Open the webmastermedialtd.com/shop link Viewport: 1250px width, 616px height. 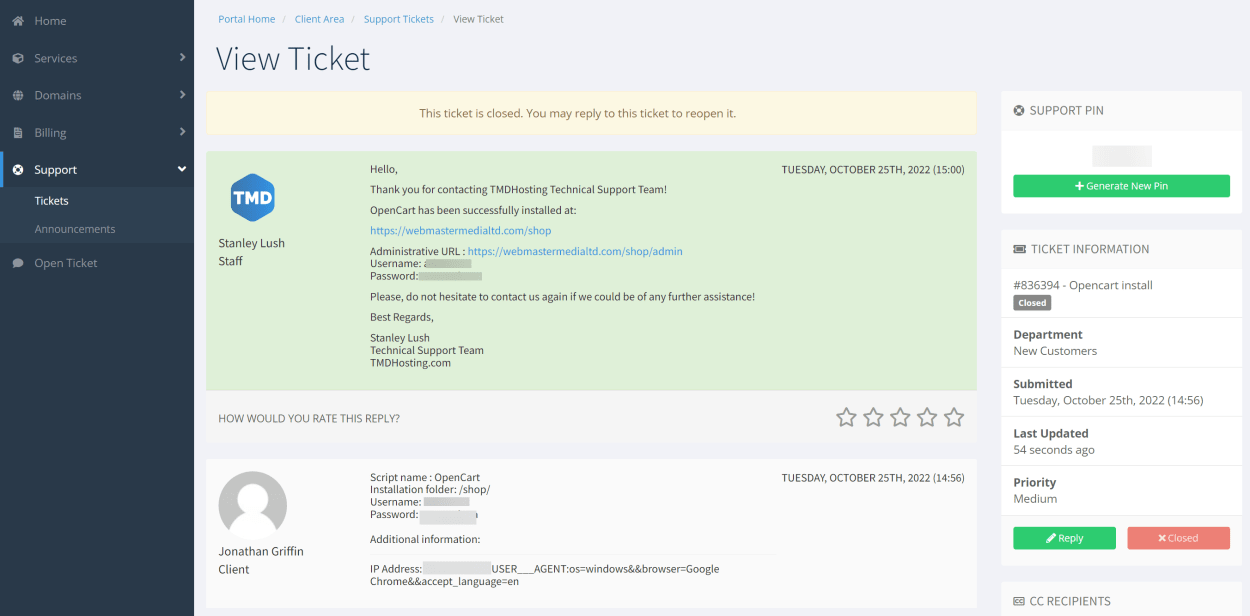click(460, 231)
